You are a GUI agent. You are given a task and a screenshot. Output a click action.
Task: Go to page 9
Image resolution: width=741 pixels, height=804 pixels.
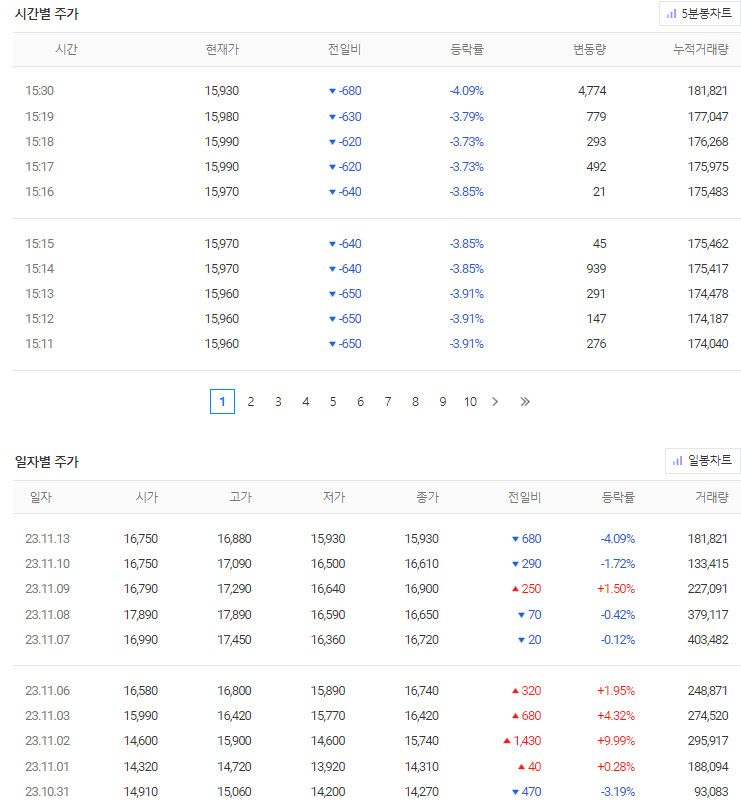pyautogui.click(x=443, y=401)
